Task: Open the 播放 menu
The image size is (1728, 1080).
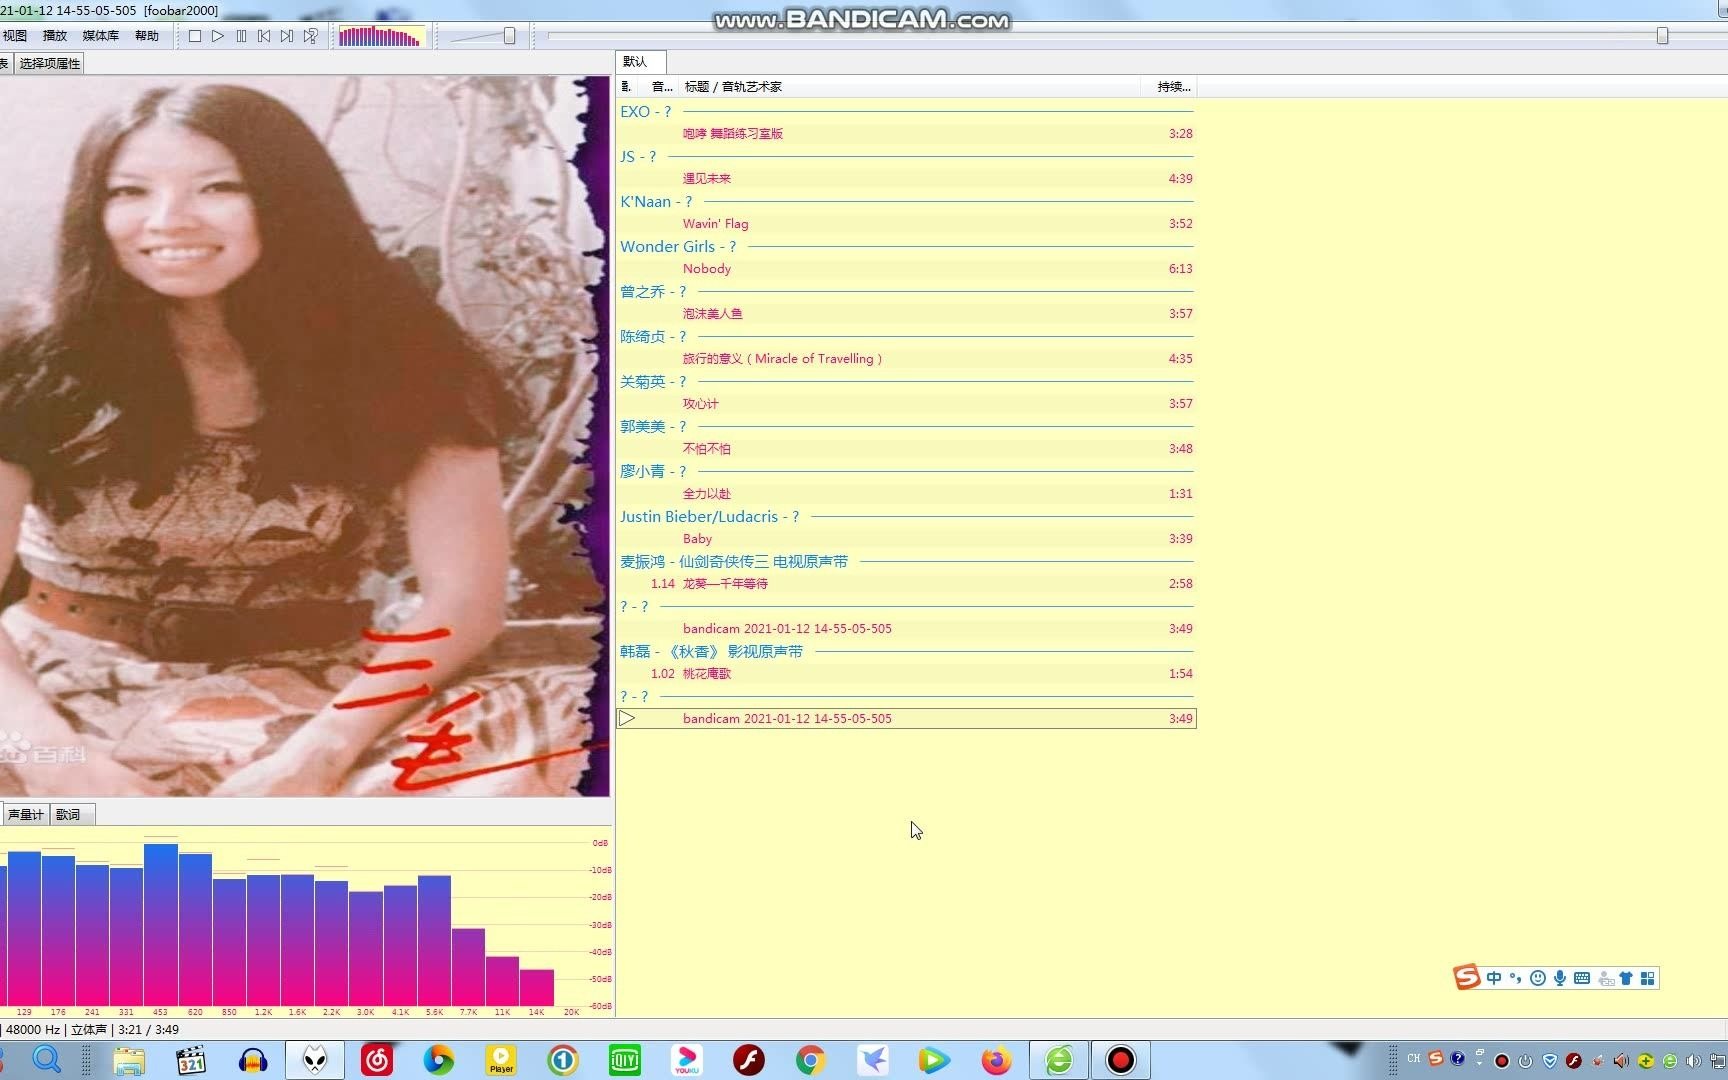Action: pos(55,36)
